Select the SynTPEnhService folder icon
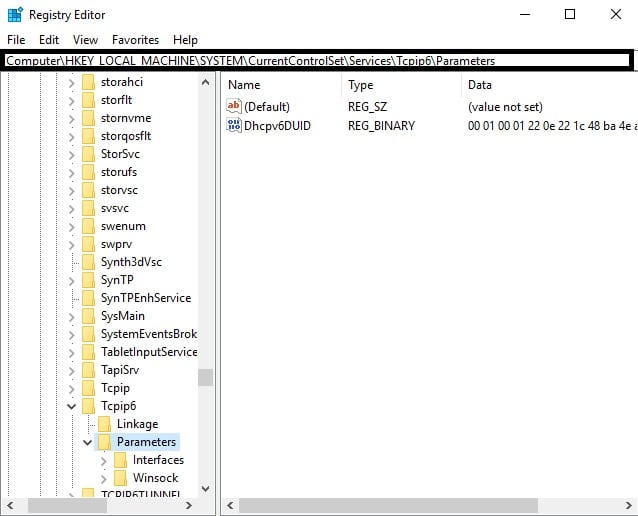 point(88,298)
